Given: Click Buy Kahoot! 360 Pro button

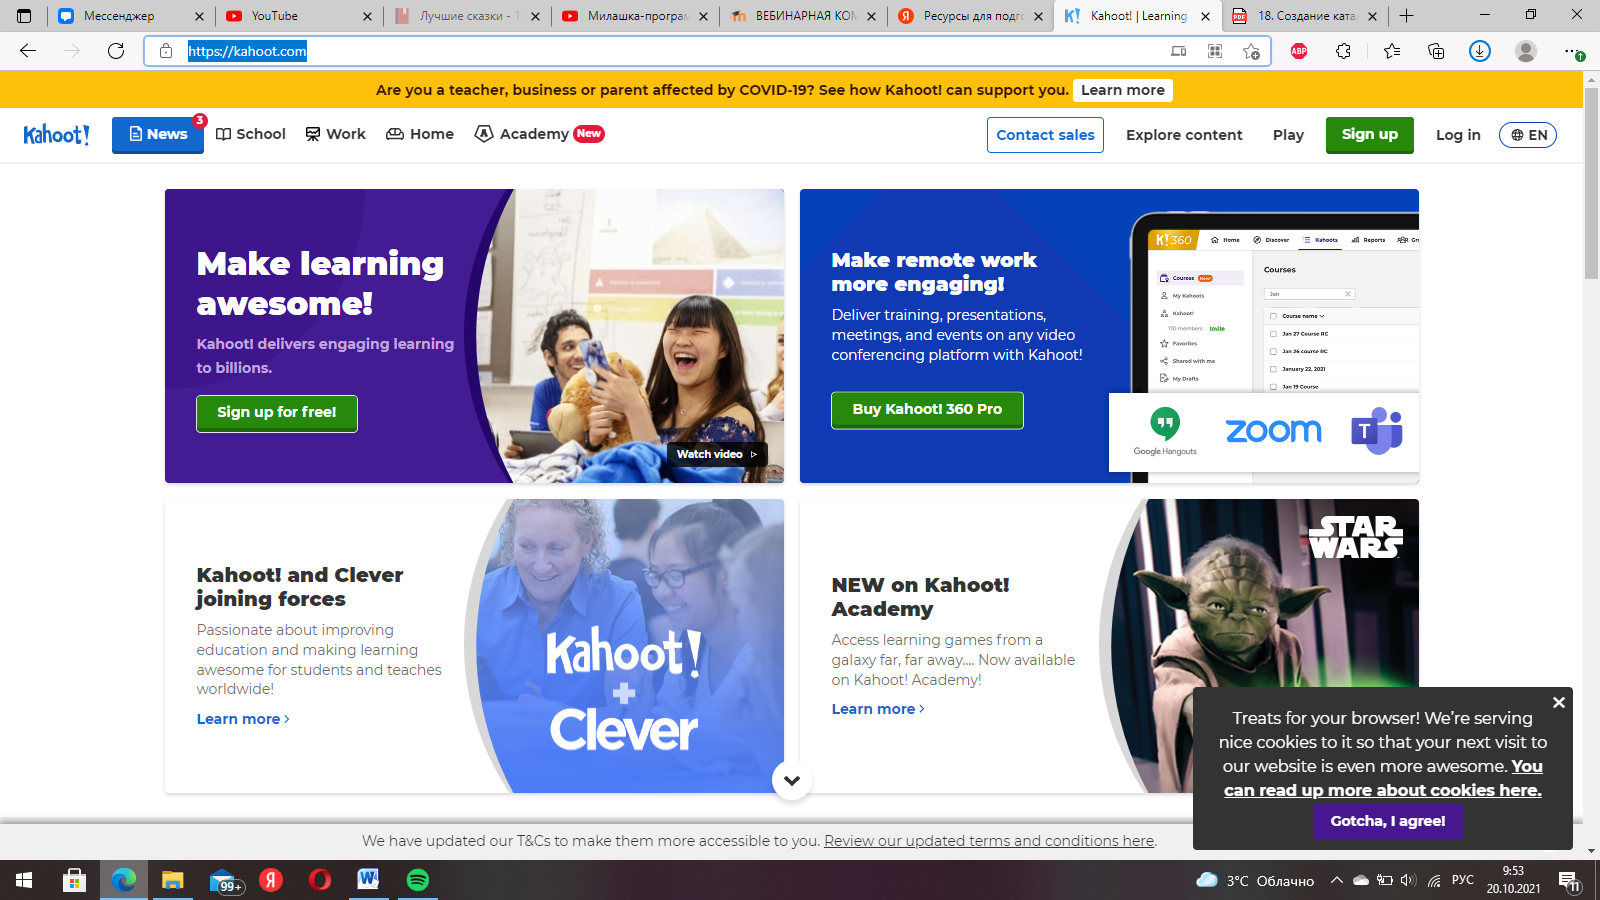Looking at the screenshot, I should point(927,410).
